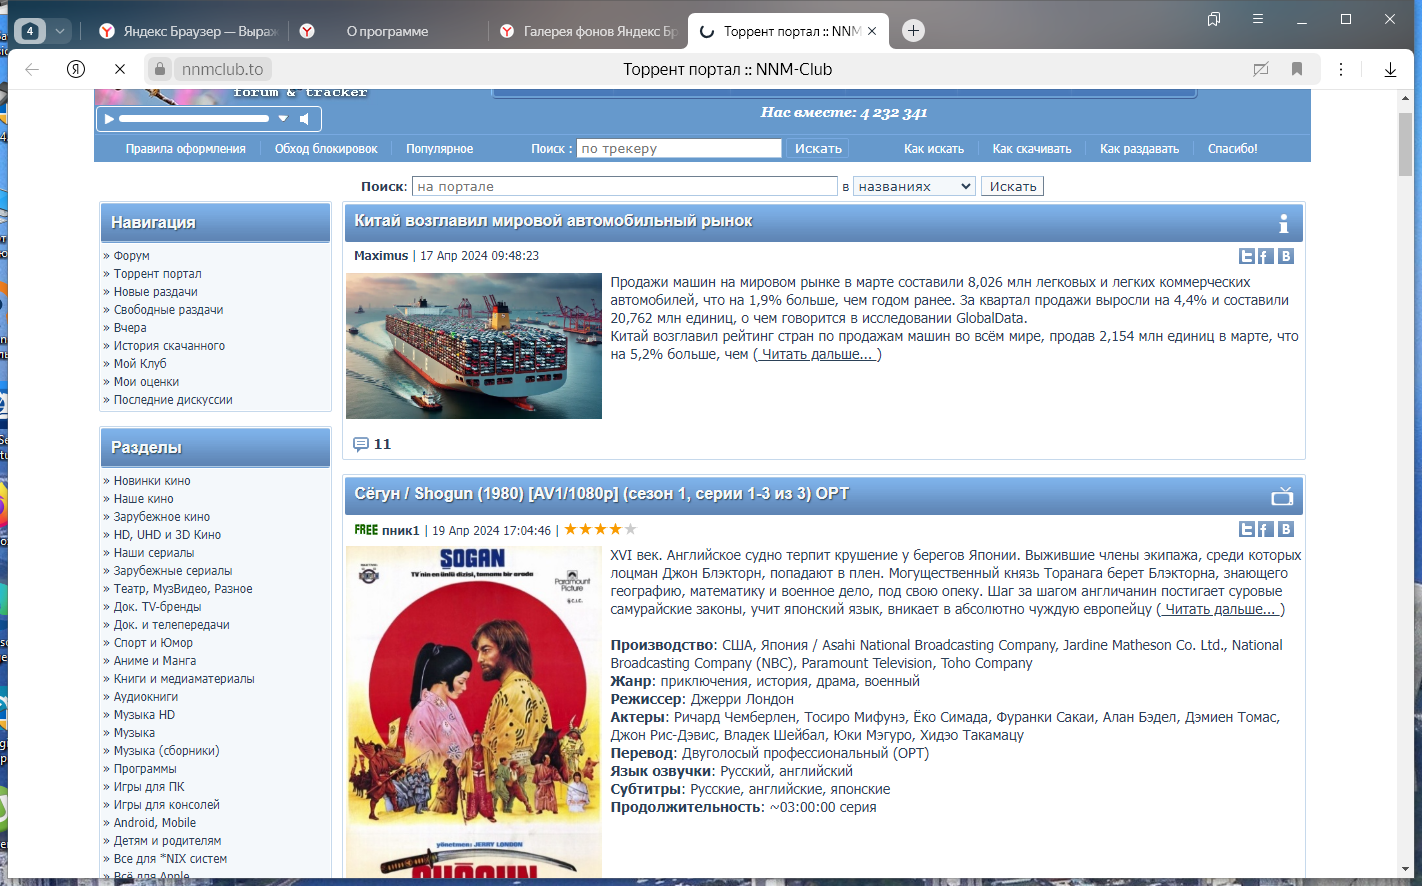
Task: Switch to the 'О программе' tab
Action: click(x=387, y=31)
